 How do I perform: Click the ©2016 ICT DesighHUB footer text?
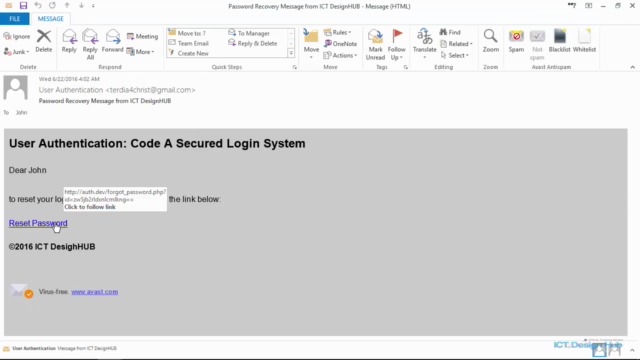tap(52, 247)
